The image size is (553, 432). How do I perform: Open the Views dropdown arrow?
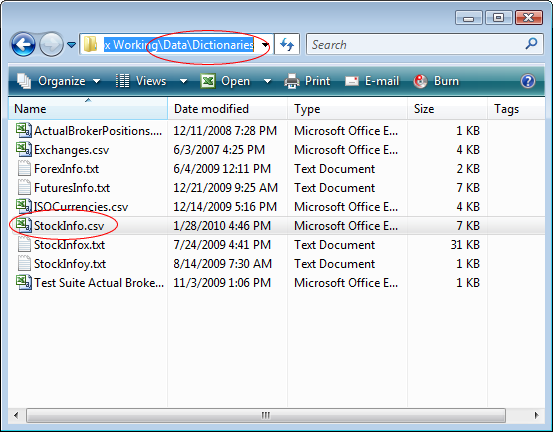click(x=183, y=81)
